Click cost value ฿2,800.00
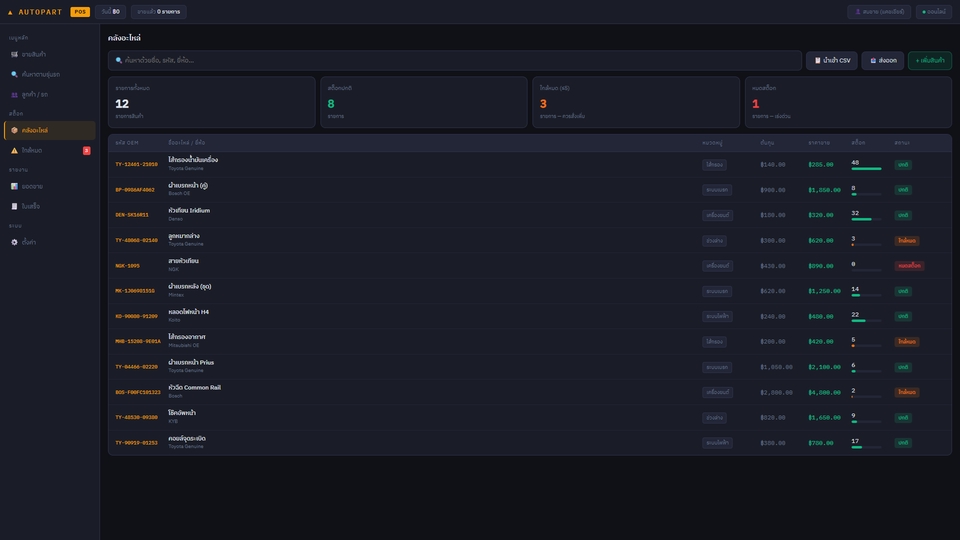 [776, 392]
